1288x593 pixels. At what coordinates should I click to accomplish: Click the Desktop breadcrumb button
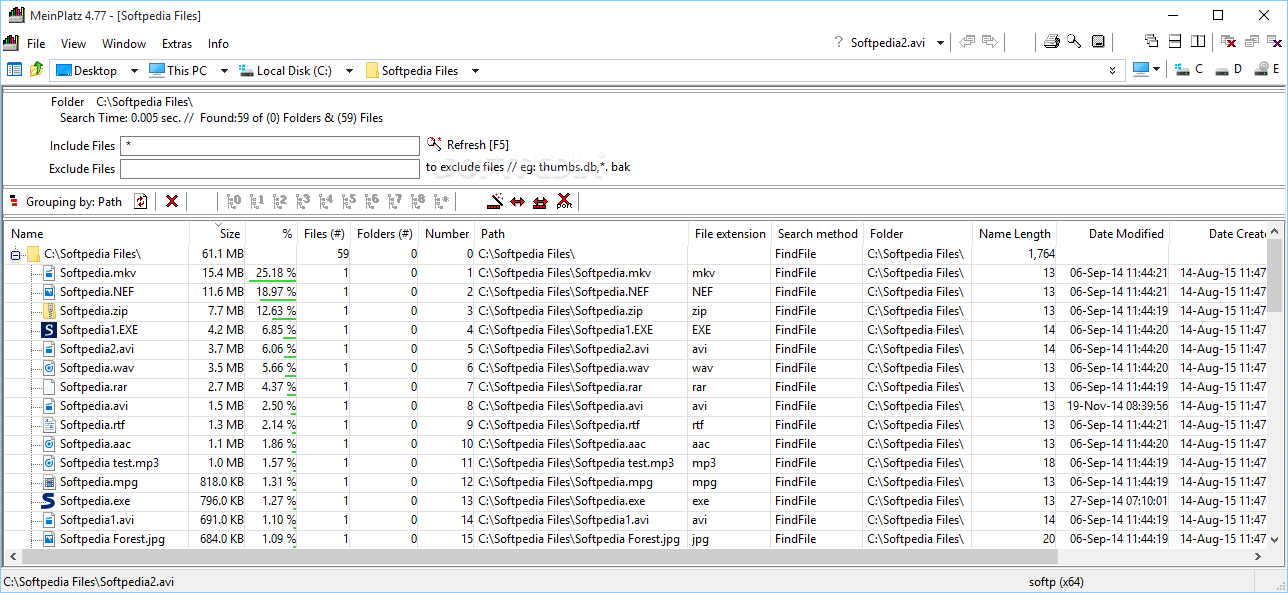[x=86, y=71]
